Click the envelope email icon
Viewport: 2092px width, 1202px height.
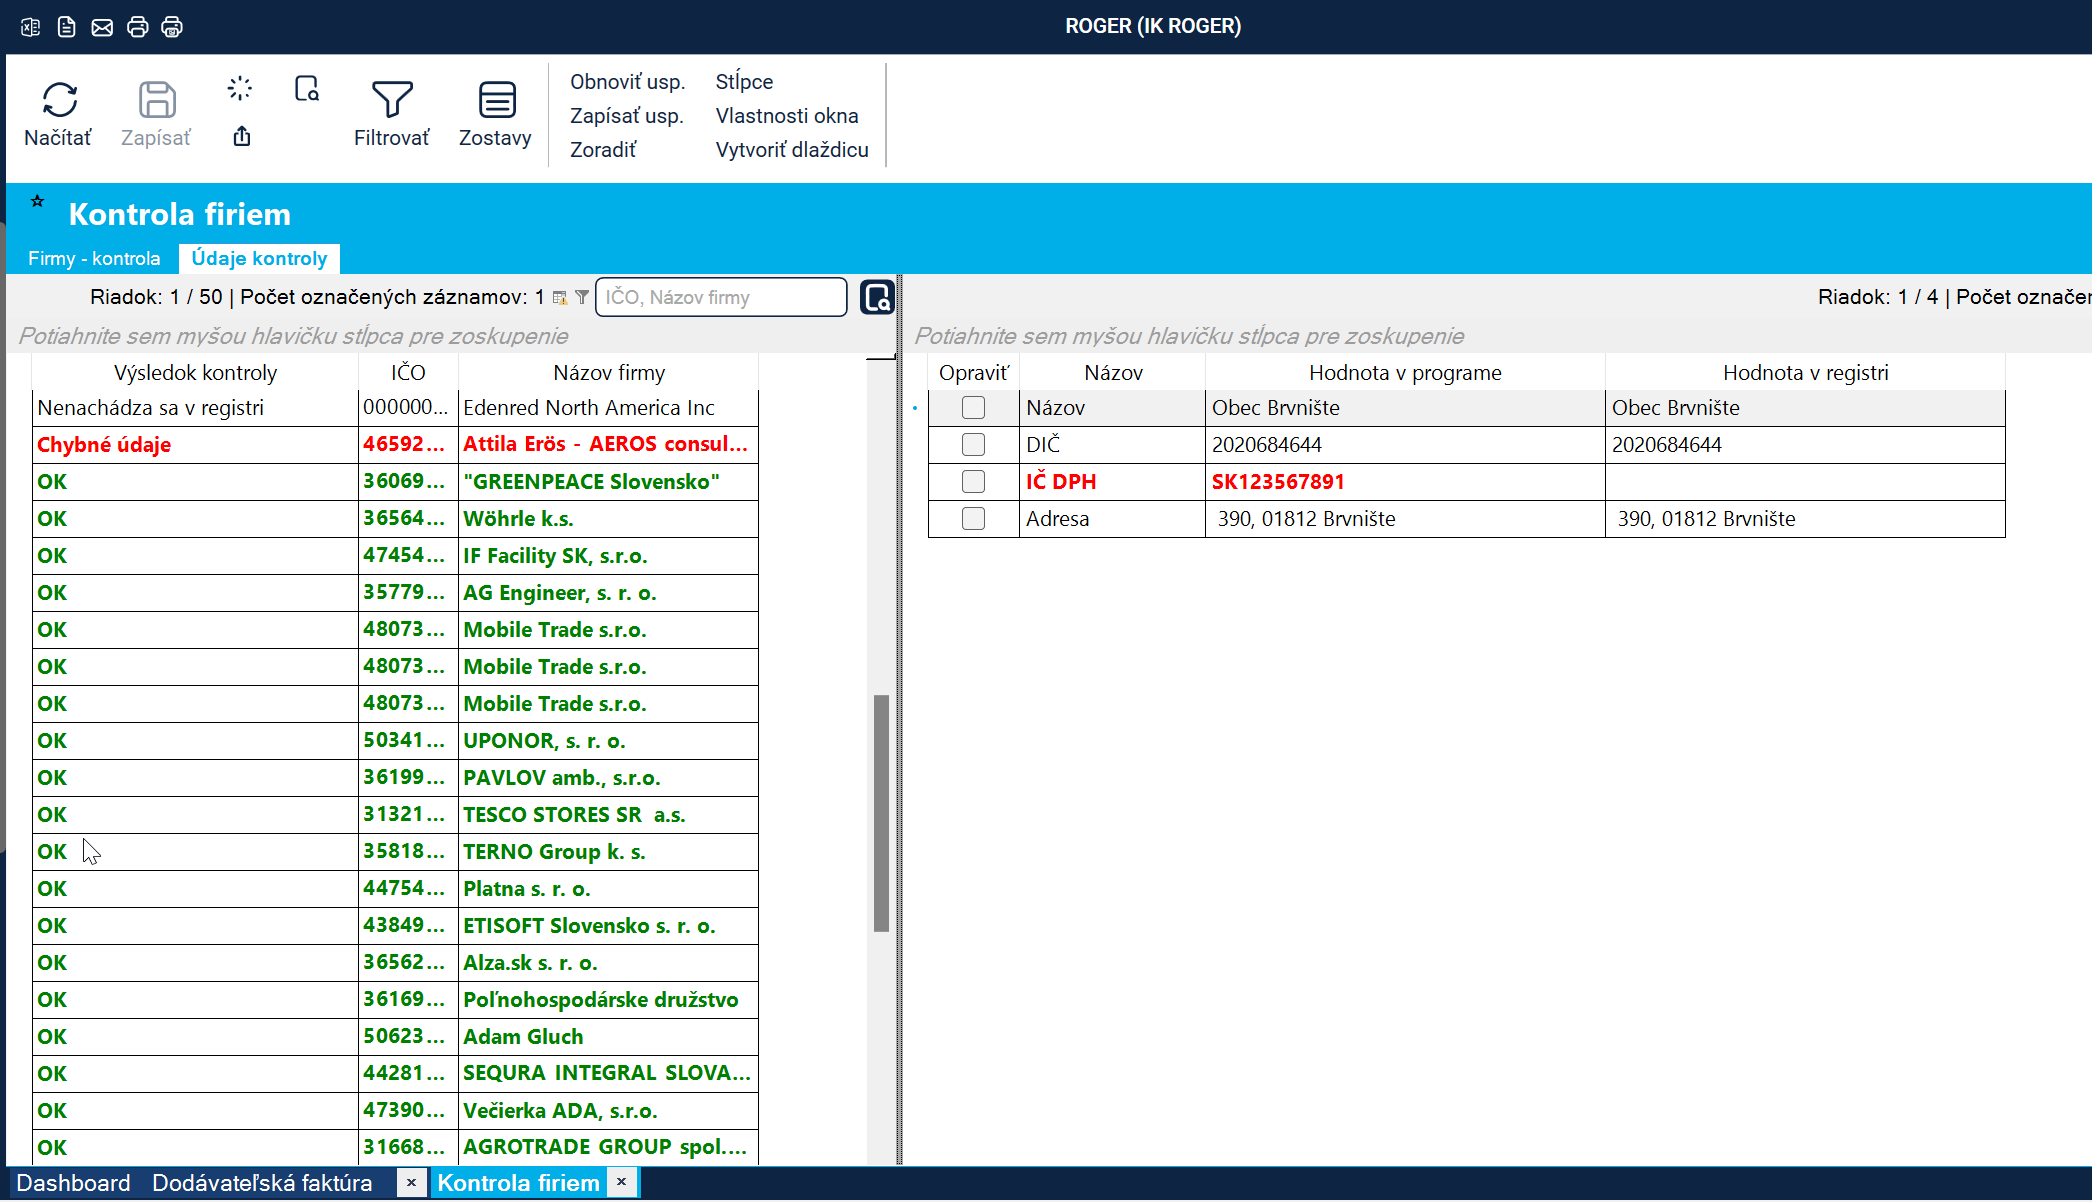pyautogui.click(x=102, y=27)
